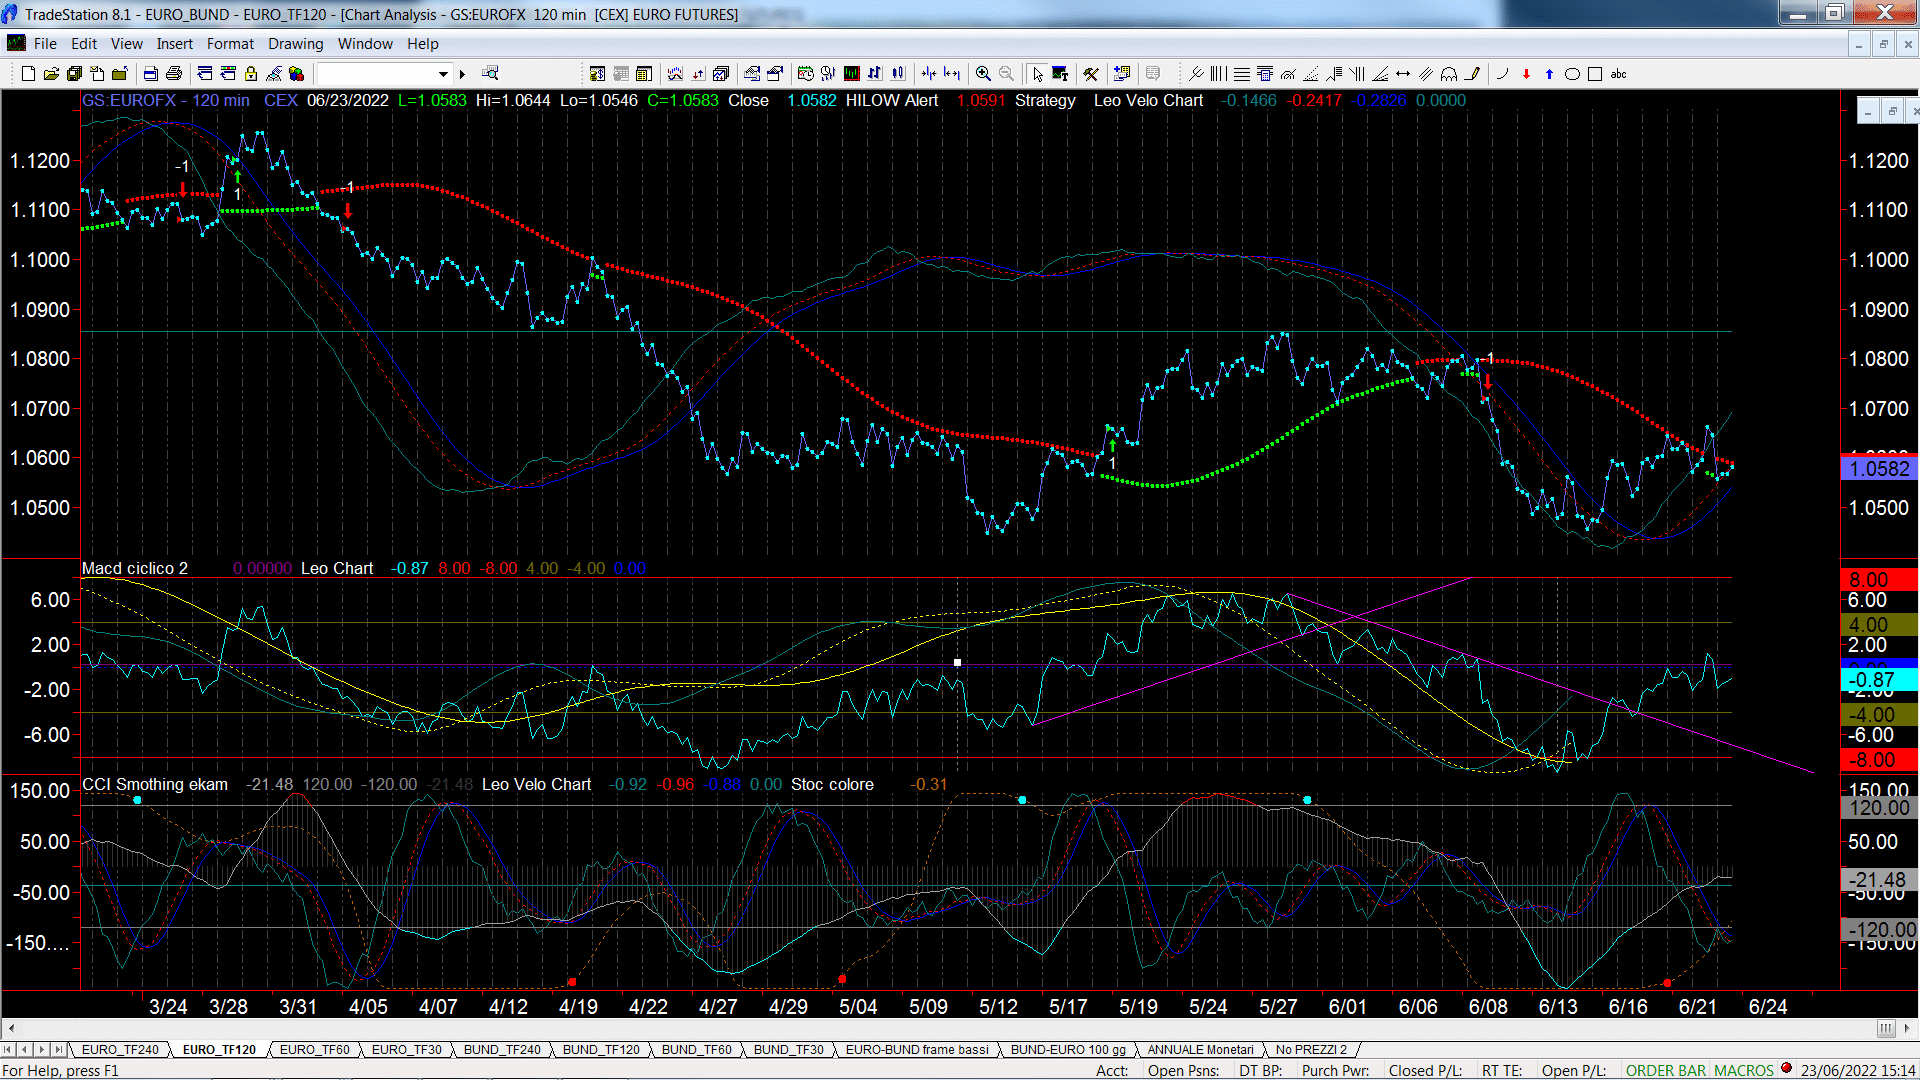Click the candlestick chart style icon
Viewport: 1920px width, 1080px height.
[898, 73]
